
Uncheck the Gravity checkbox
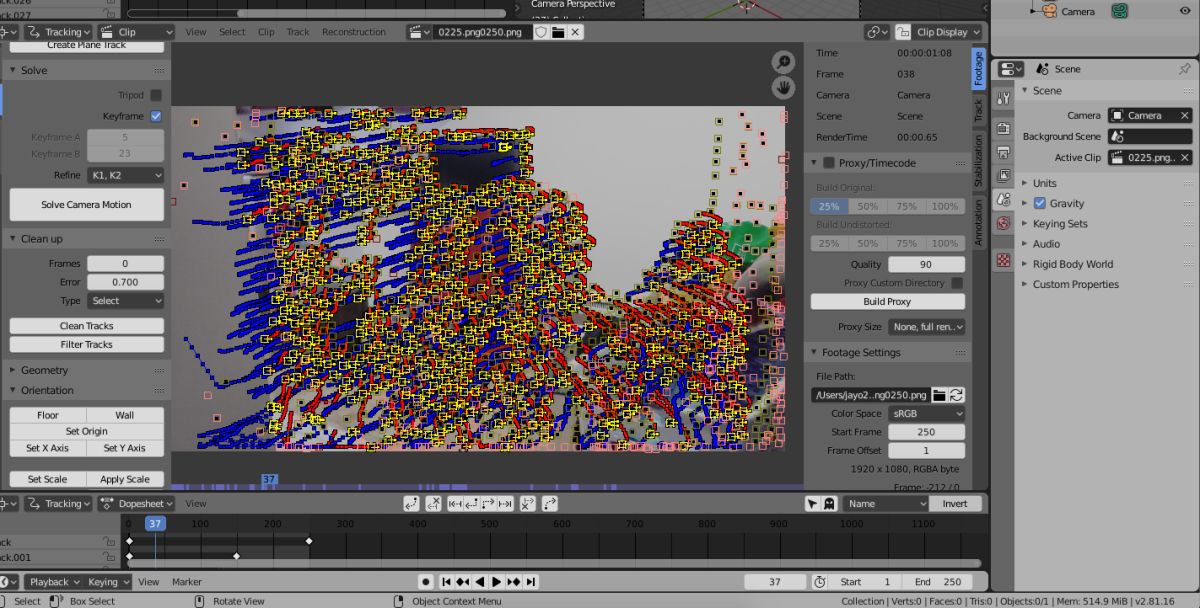coord(1040,203)
